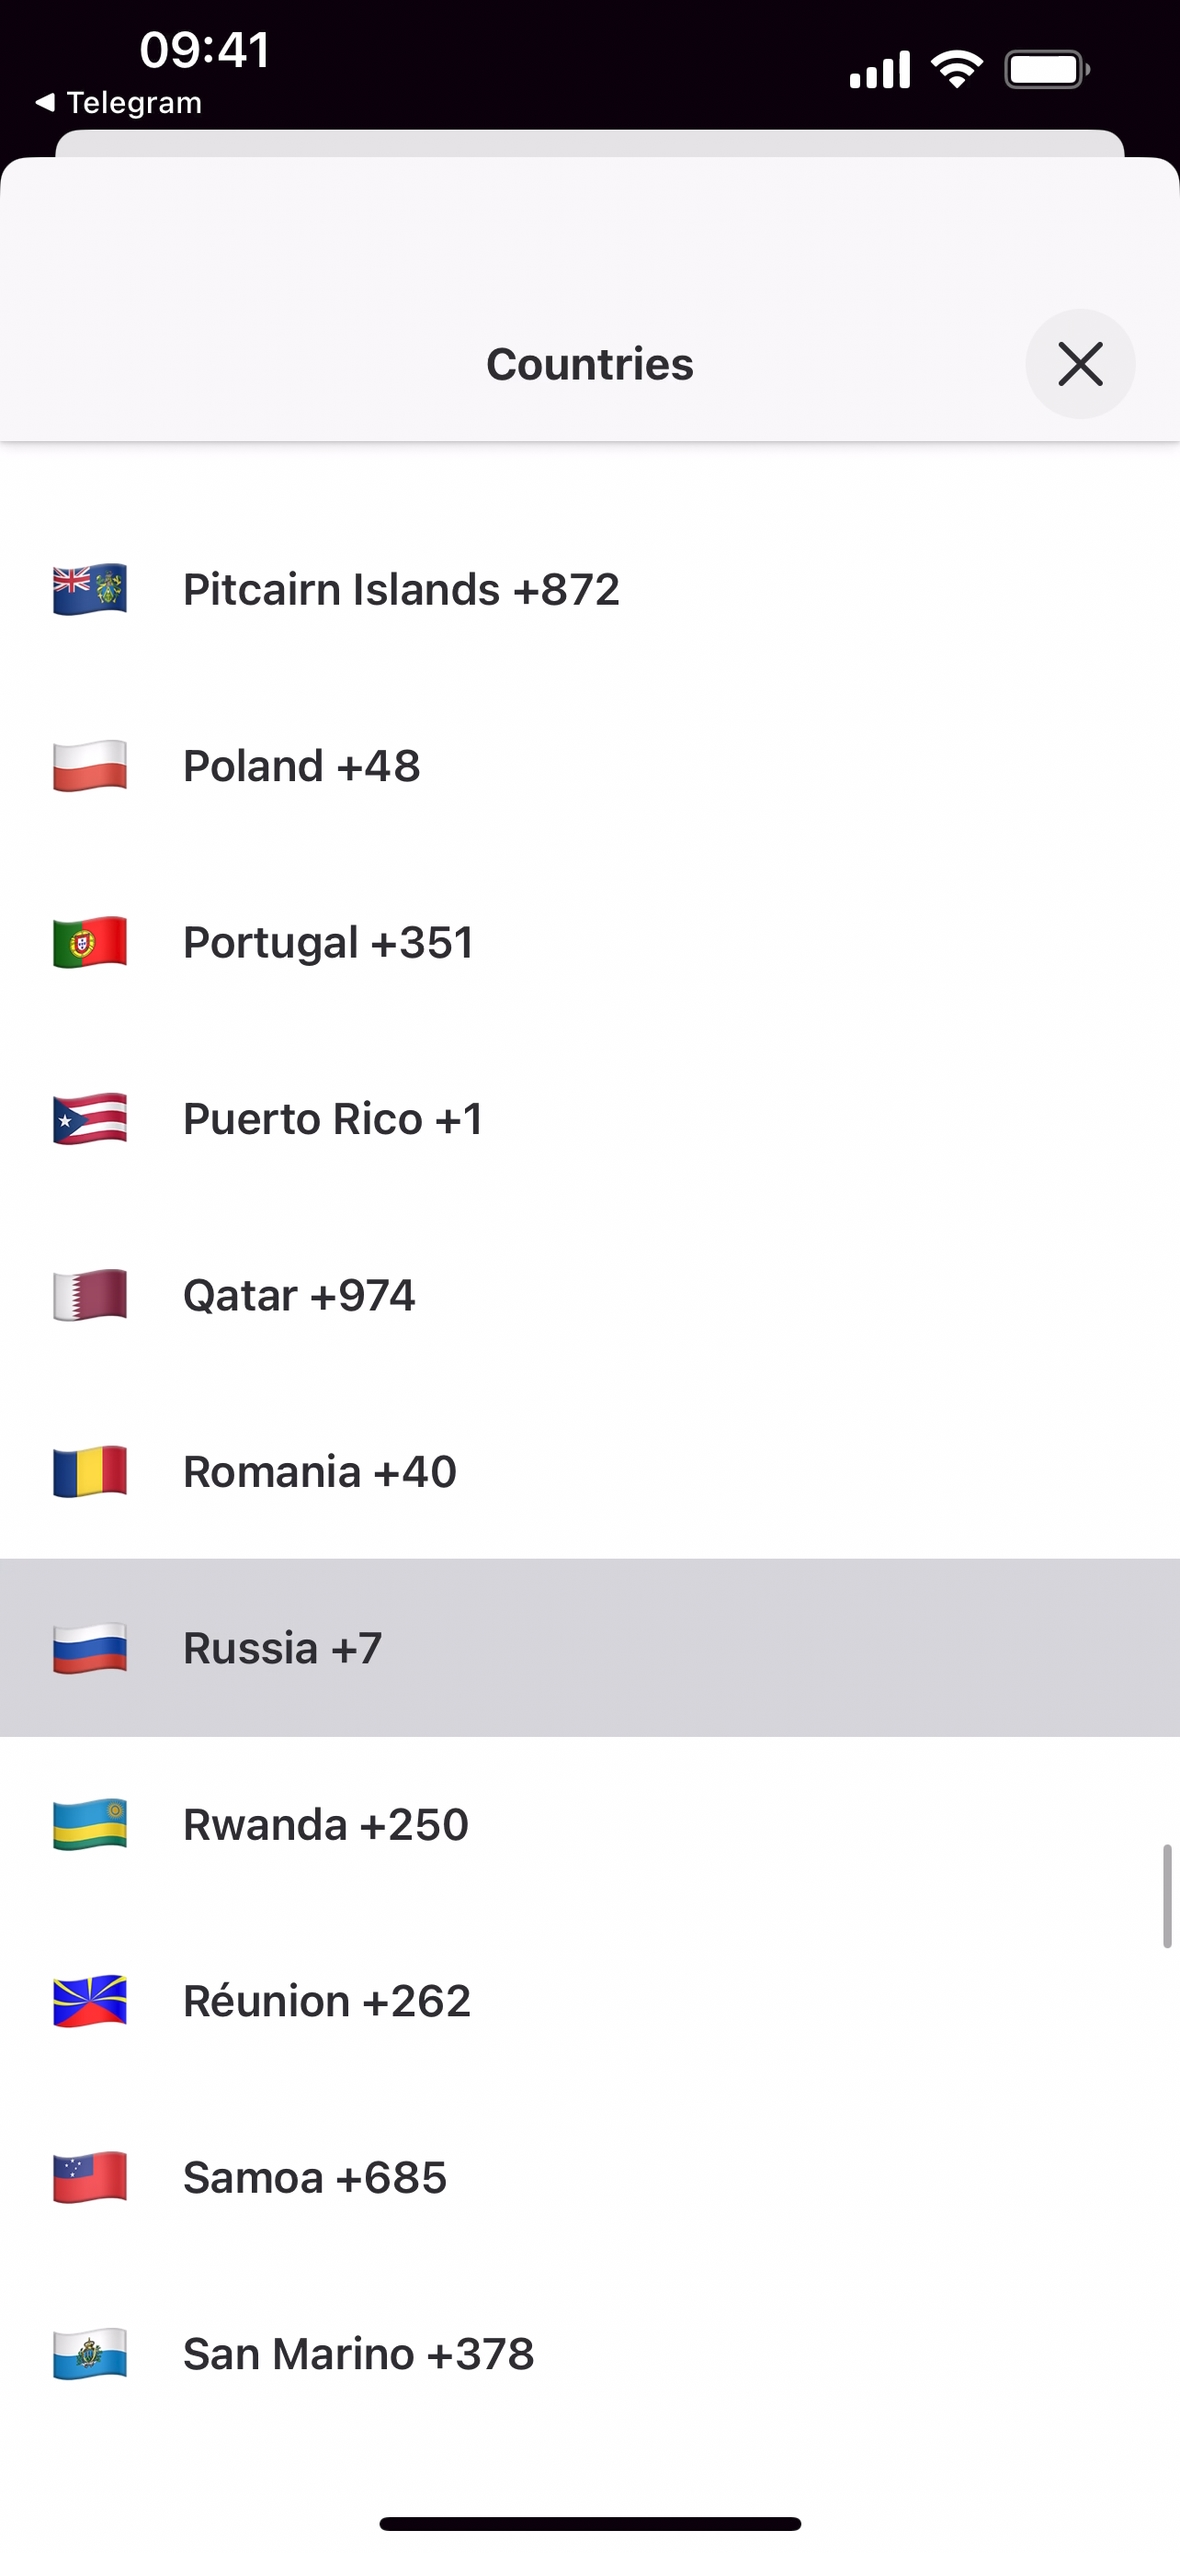This screenshot has width=1180, height=2553.
Task: Close the Countries sheet
Action: [1079, 363]
